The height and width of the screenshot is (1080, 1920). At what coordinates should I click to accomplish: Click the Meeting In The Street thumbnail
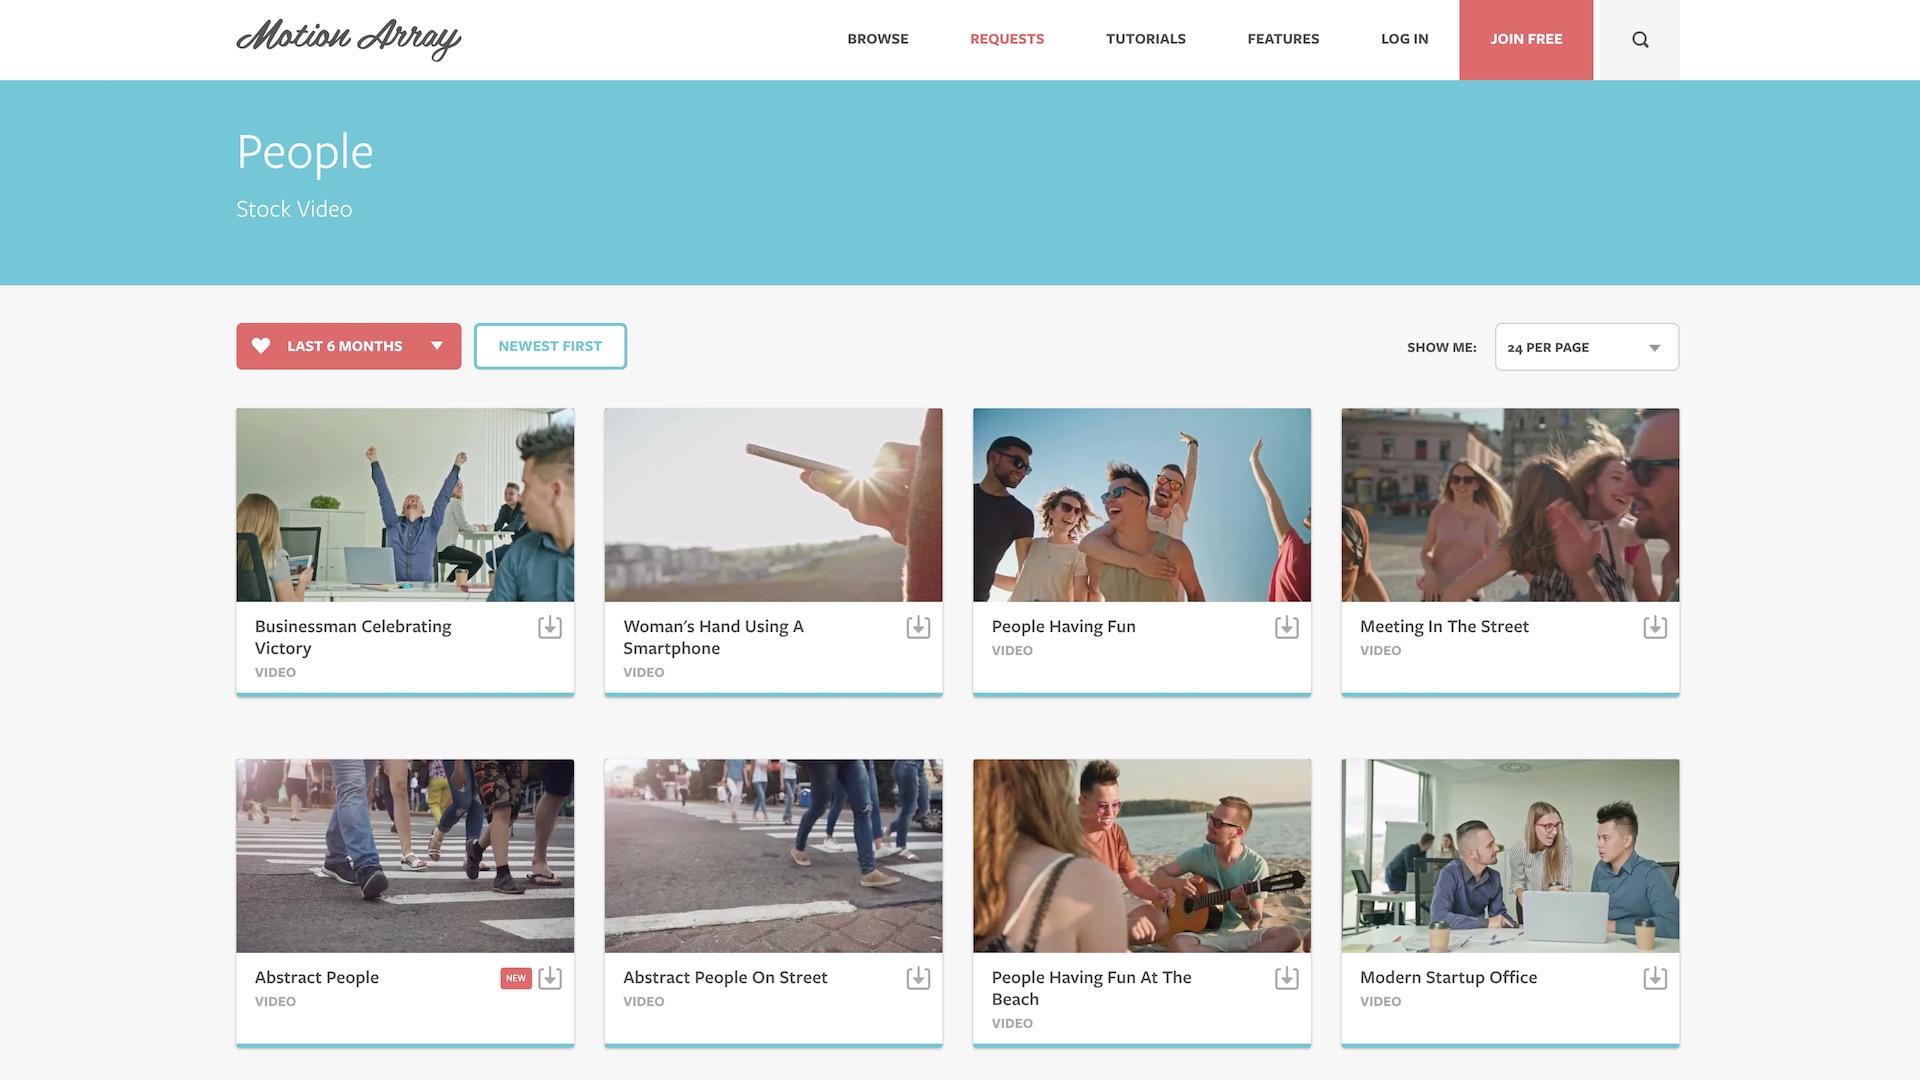pos(1510,505)
